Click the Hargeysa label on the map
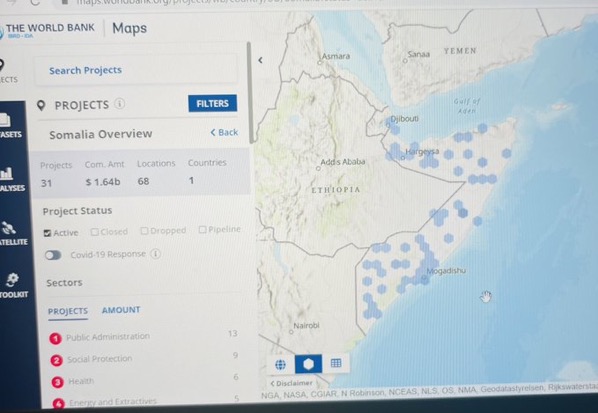 [422, 152]
